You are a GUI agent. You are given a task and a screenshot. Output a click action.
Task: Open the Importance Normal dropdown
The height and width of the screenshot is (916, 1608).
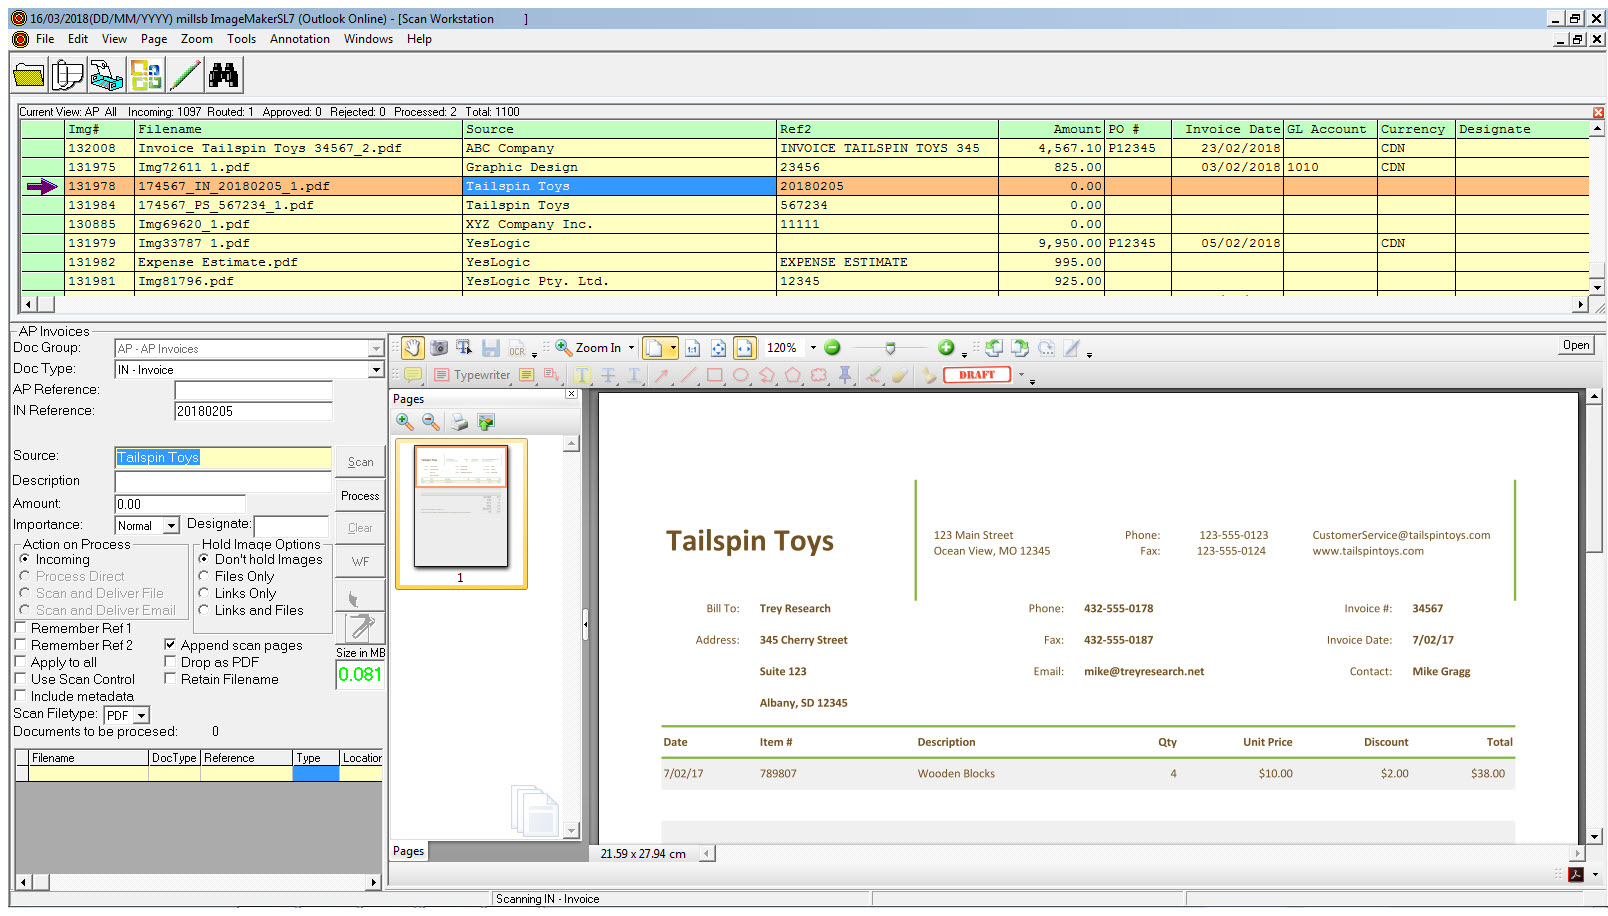point(171,526)
